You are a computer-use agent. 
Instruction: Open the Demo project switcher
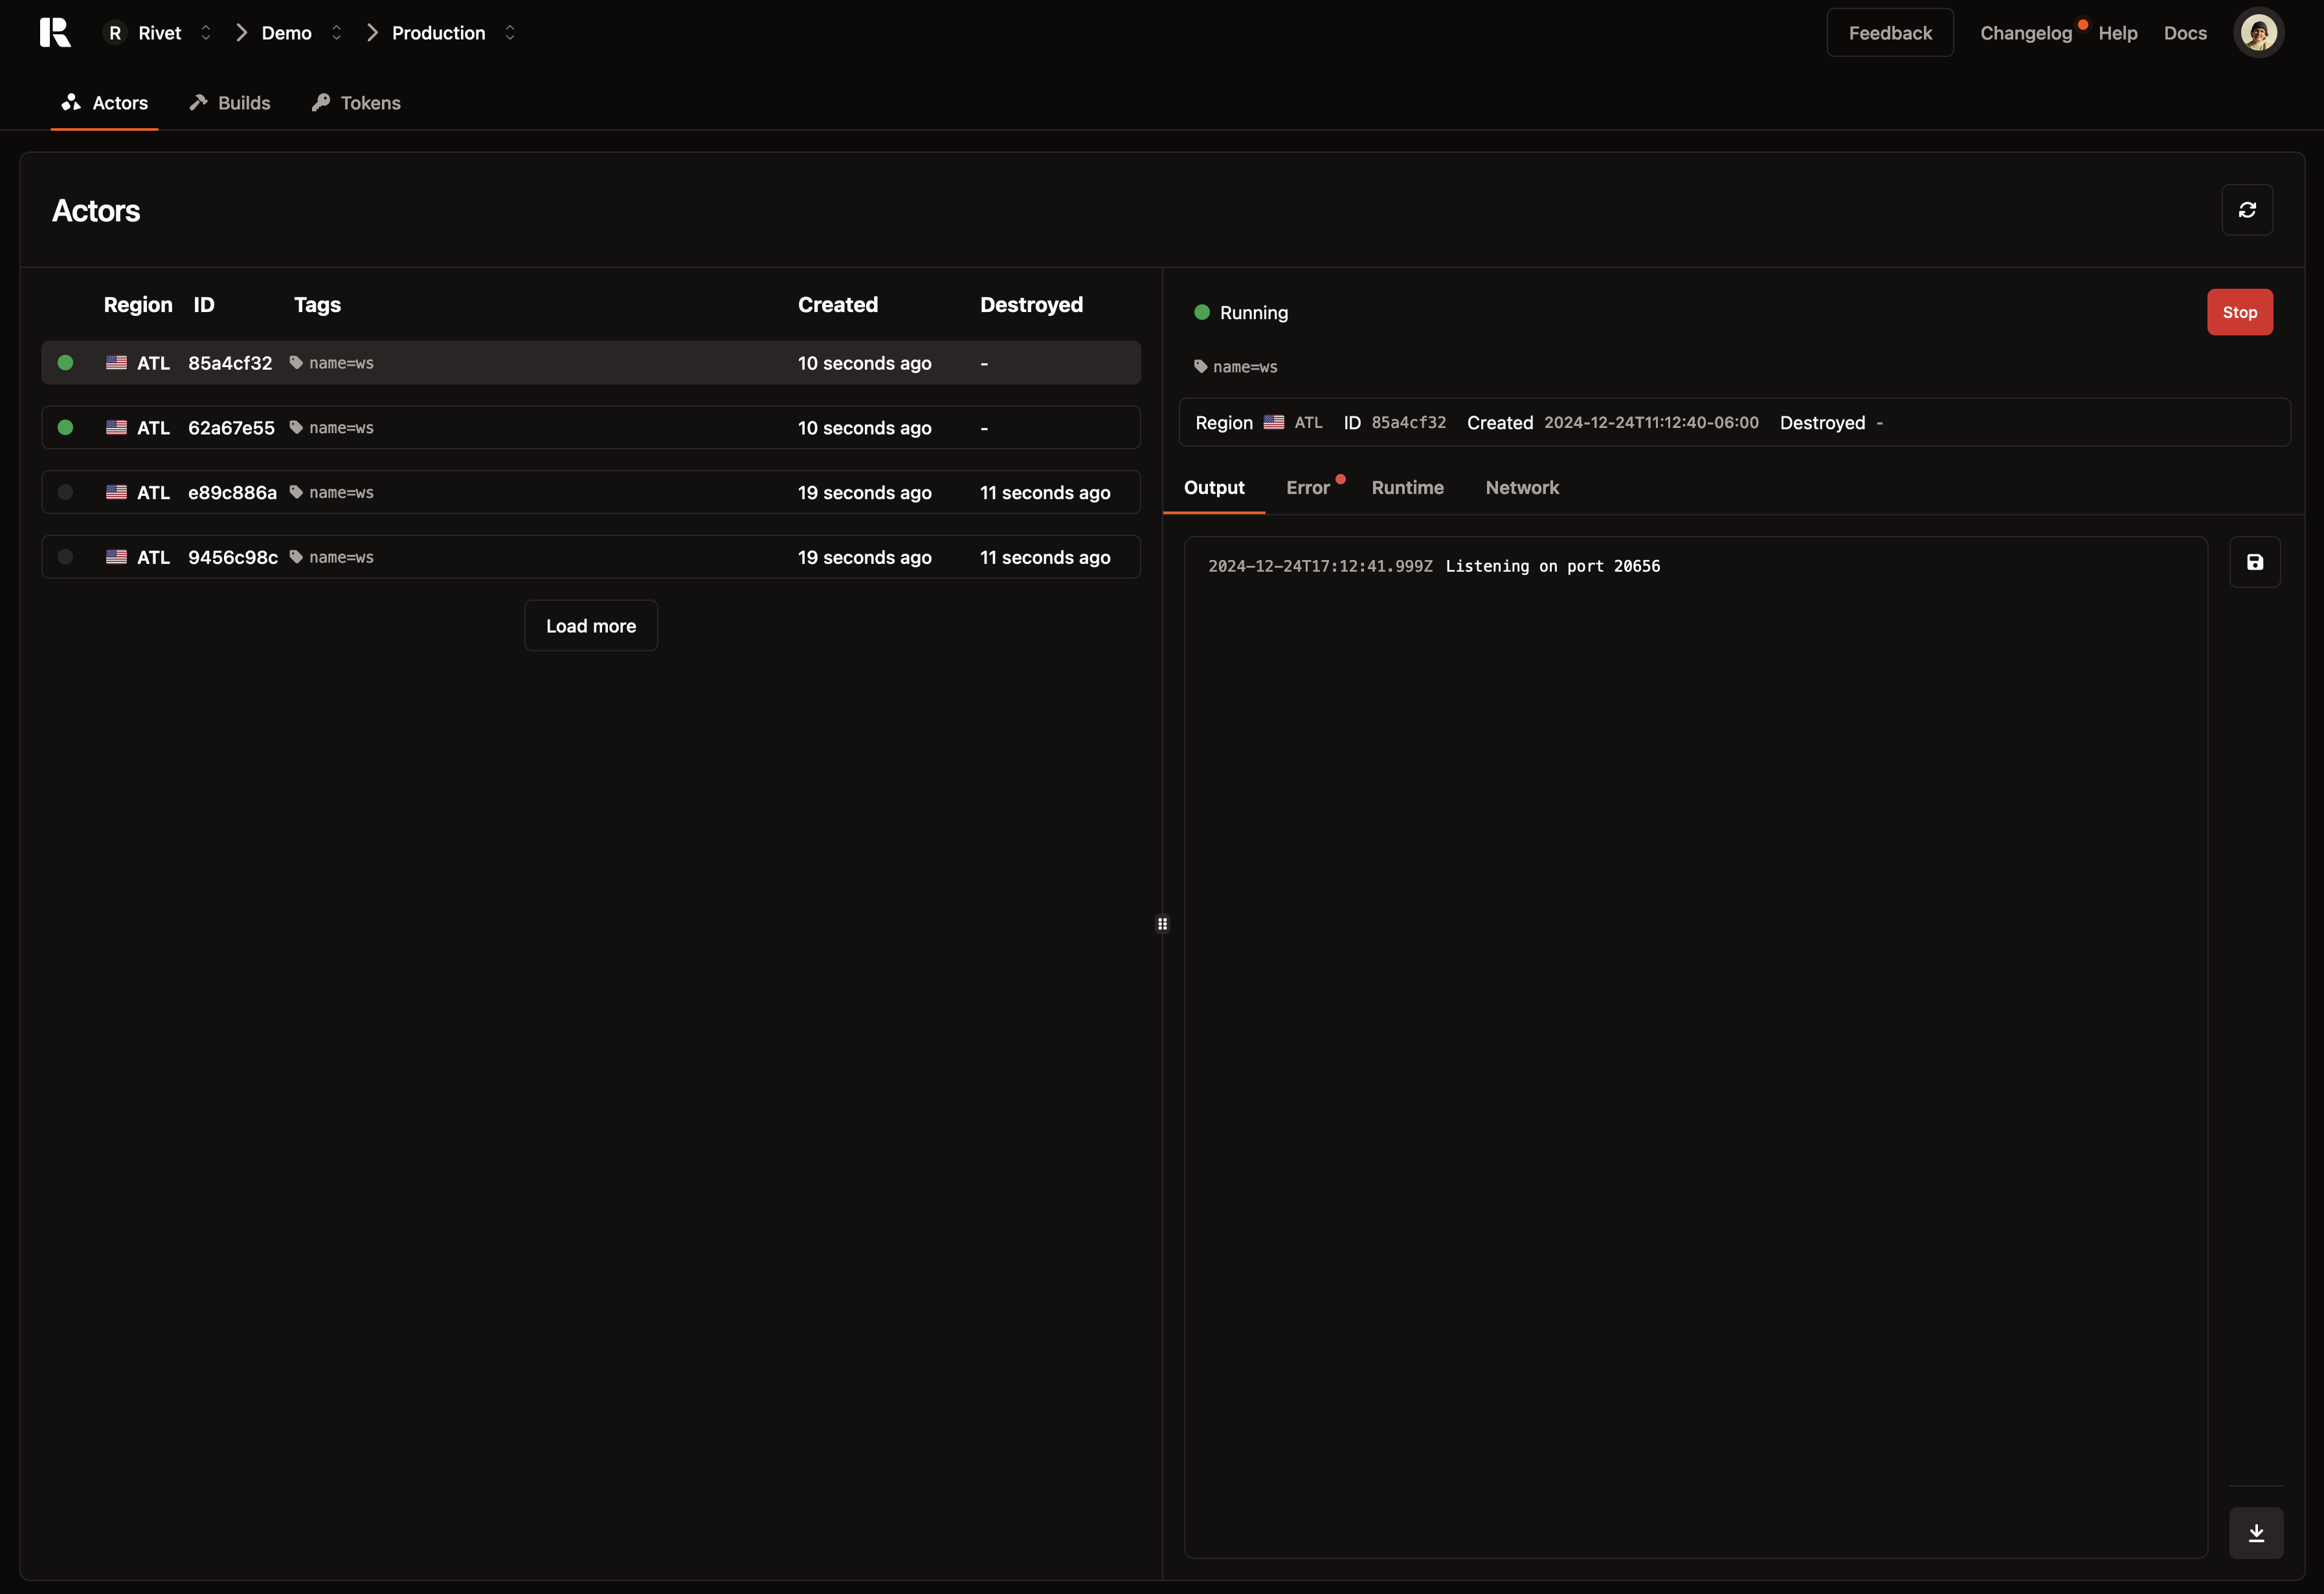pos(336,33)
